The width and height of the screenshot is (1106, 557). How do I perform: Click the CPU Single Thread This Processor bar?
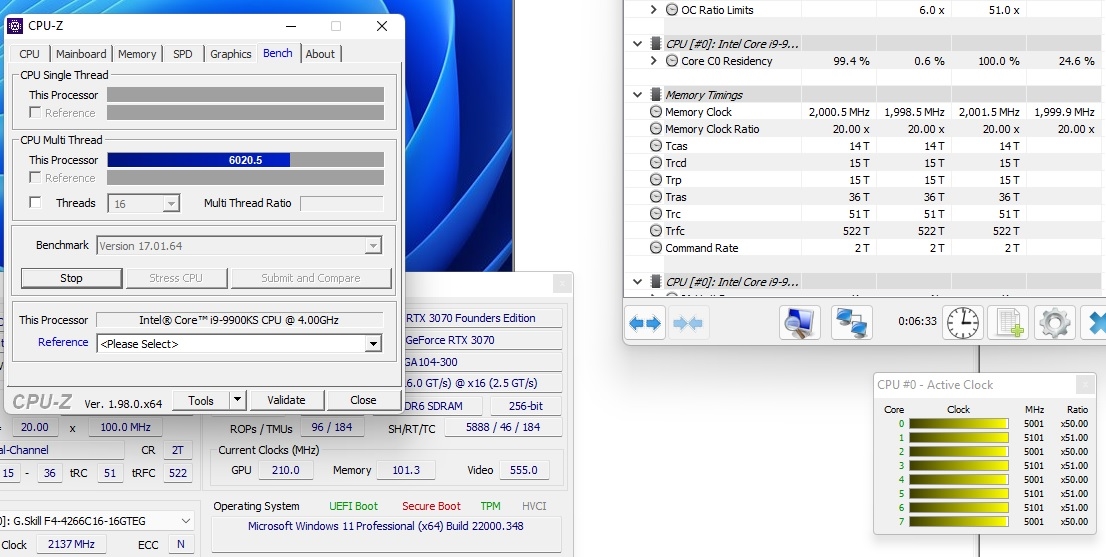tap(245, 94)
